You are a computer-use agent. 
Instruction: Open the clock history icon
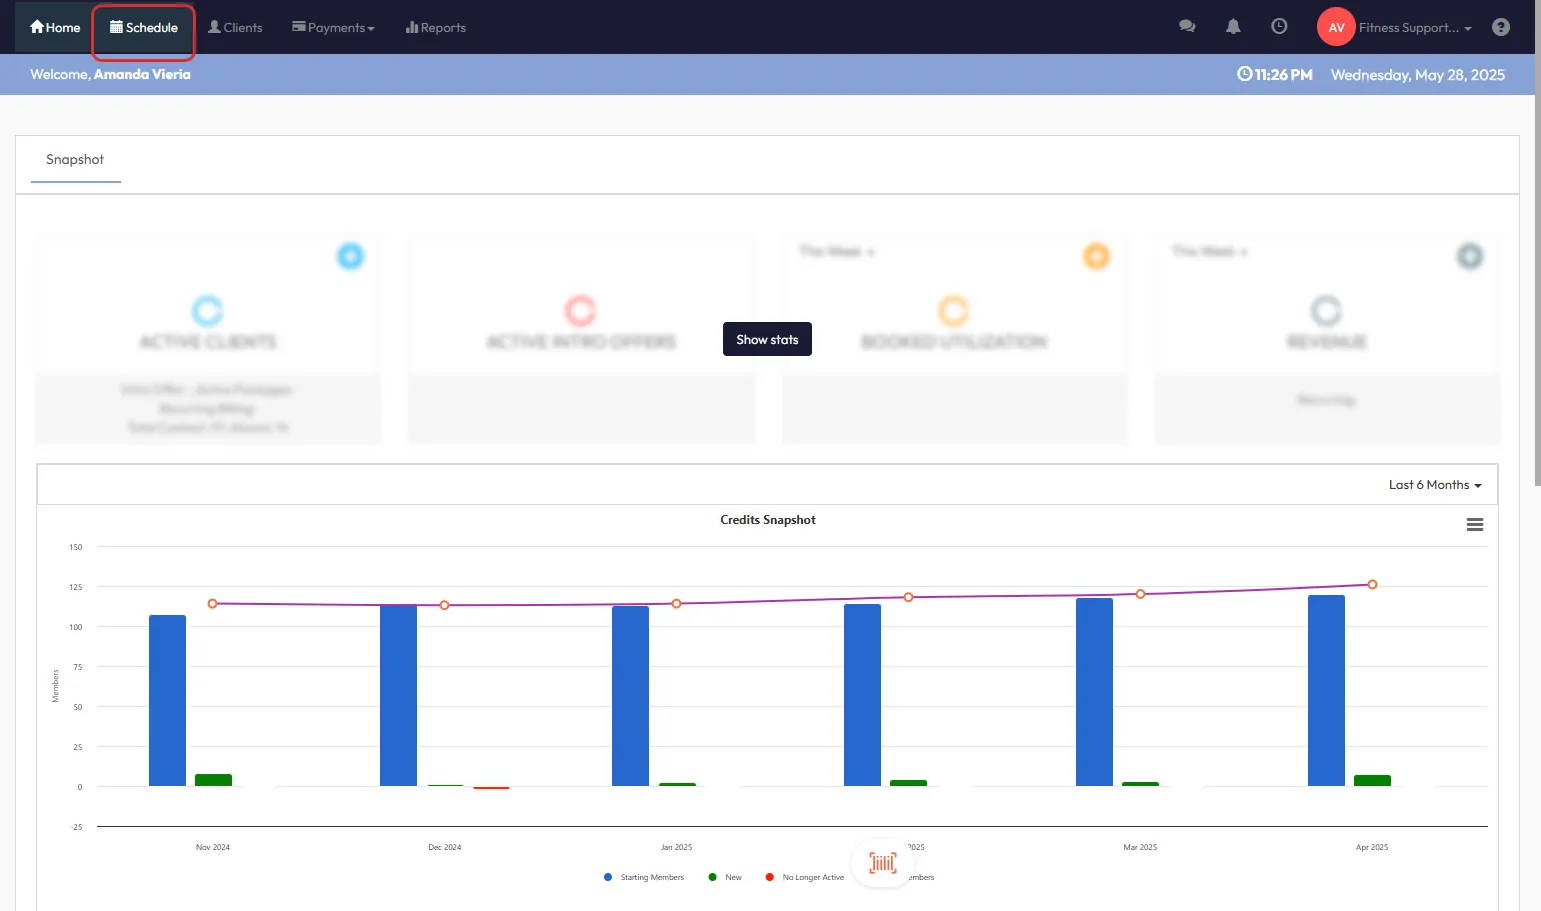coord(1279,27)
